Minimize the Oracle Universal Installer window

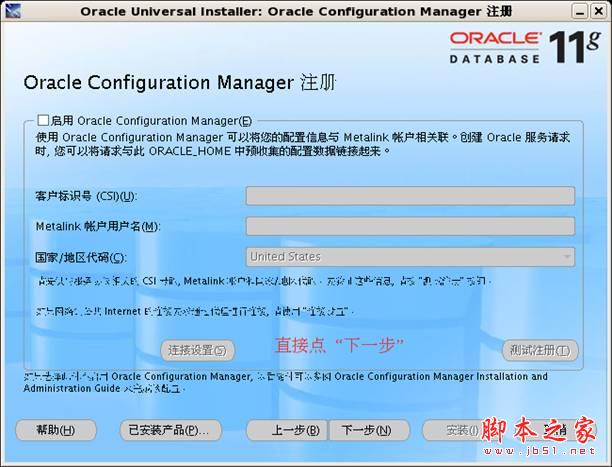pos(580,11)
